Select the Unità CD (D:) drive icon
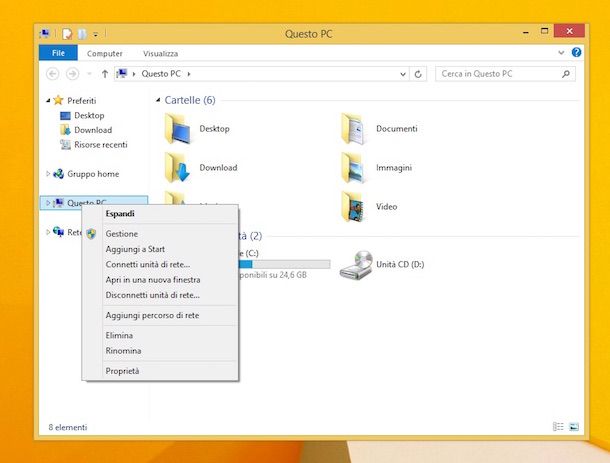 [x=356, y=265]
